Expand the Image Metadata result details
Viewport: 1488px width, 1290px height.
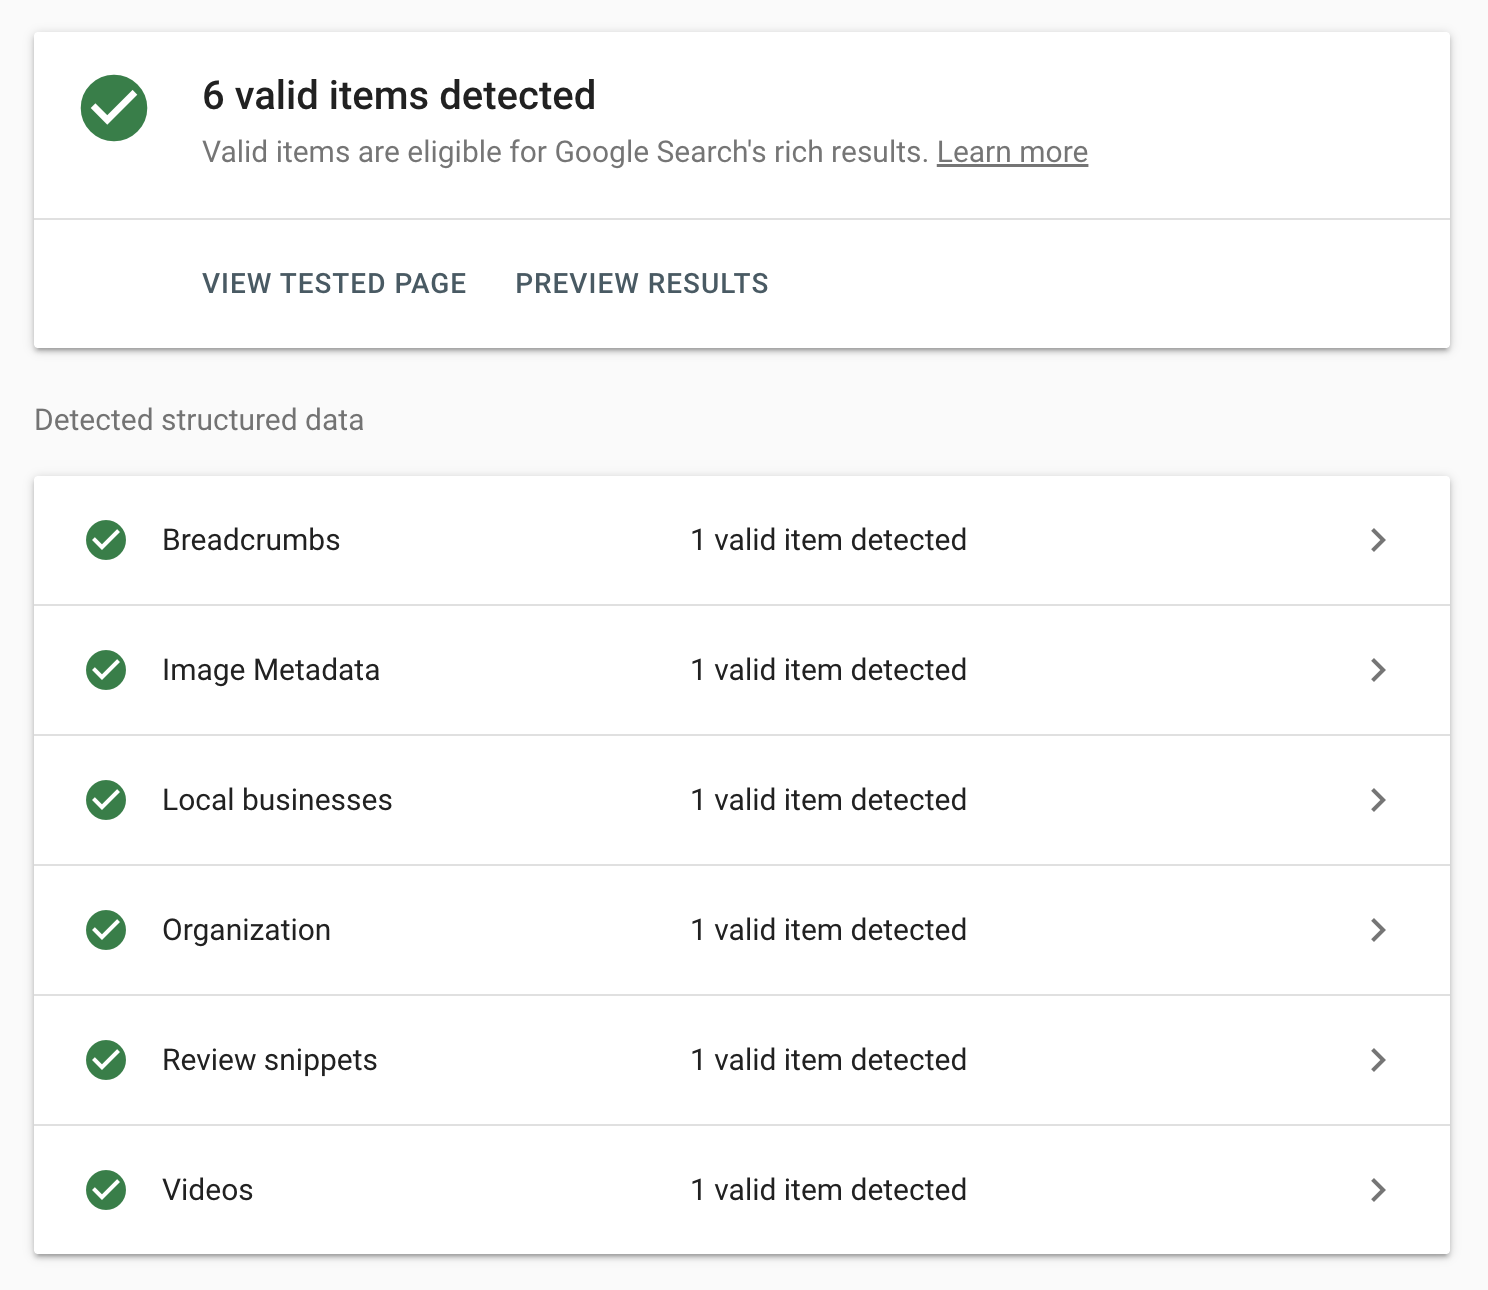[1379, 670]
